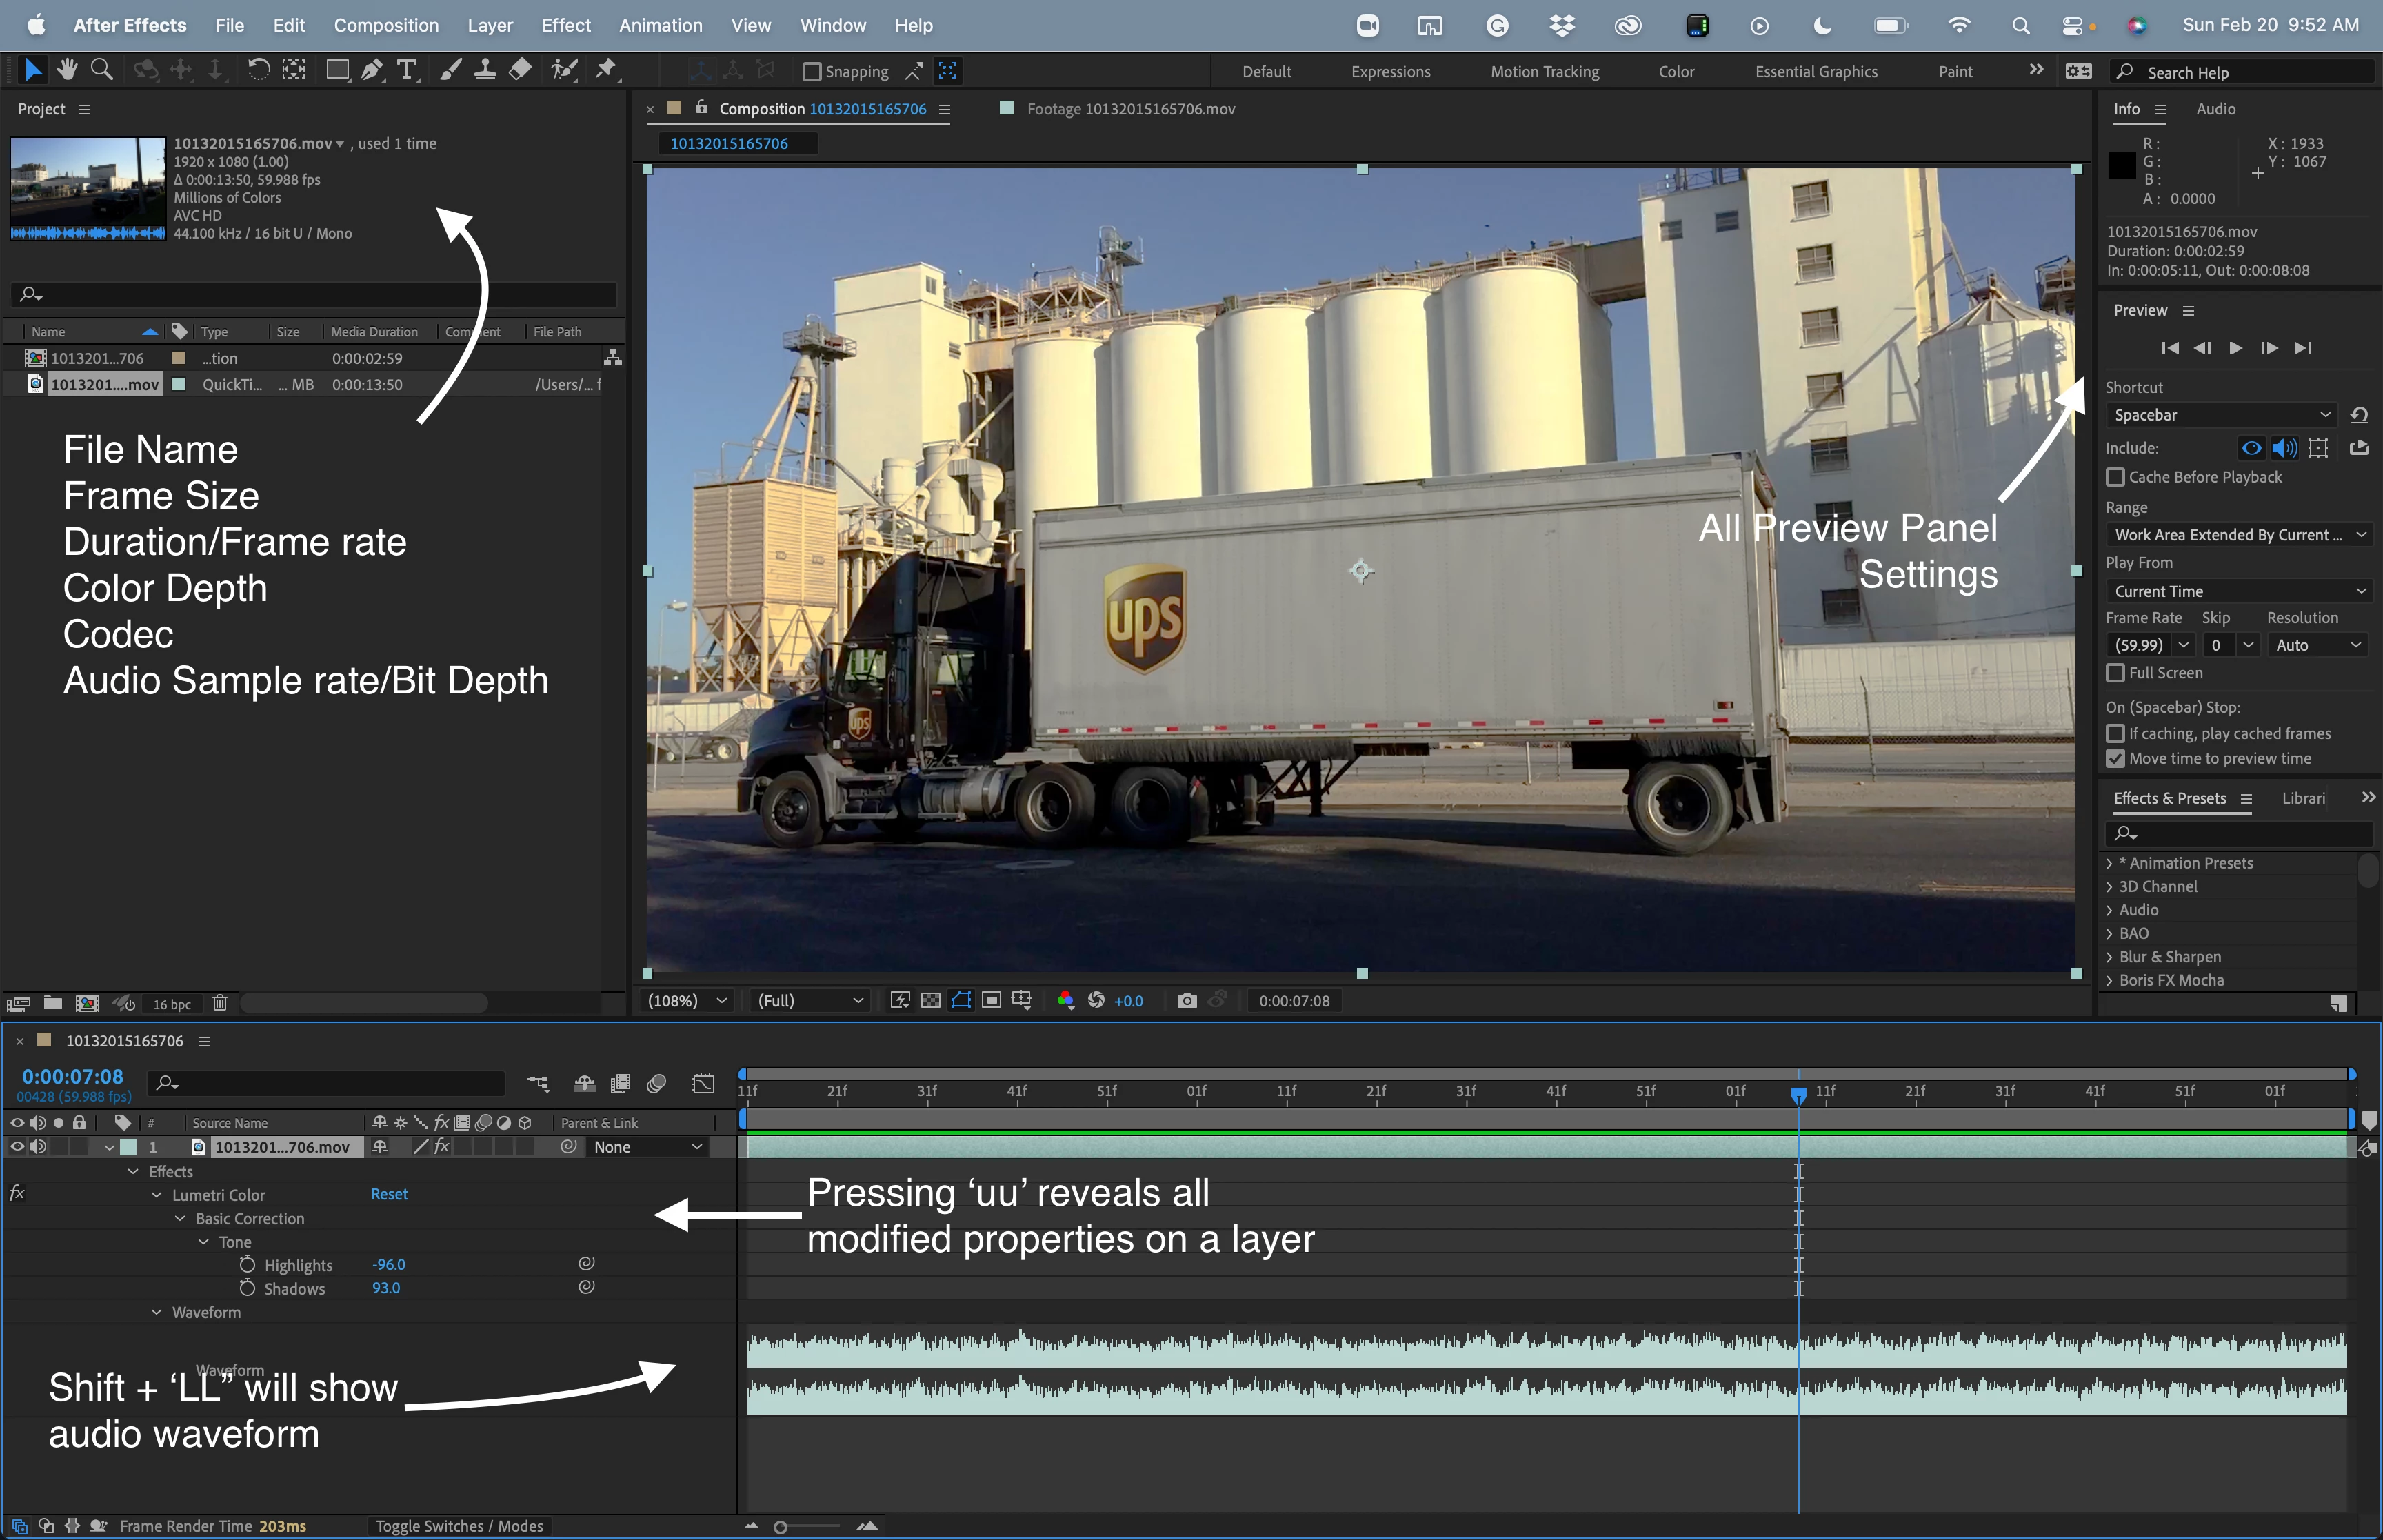The height and width of the screenshot is (1540, 2383).
Task: Enable Cache Before Playback
Action: click(x=2115, y=477)
